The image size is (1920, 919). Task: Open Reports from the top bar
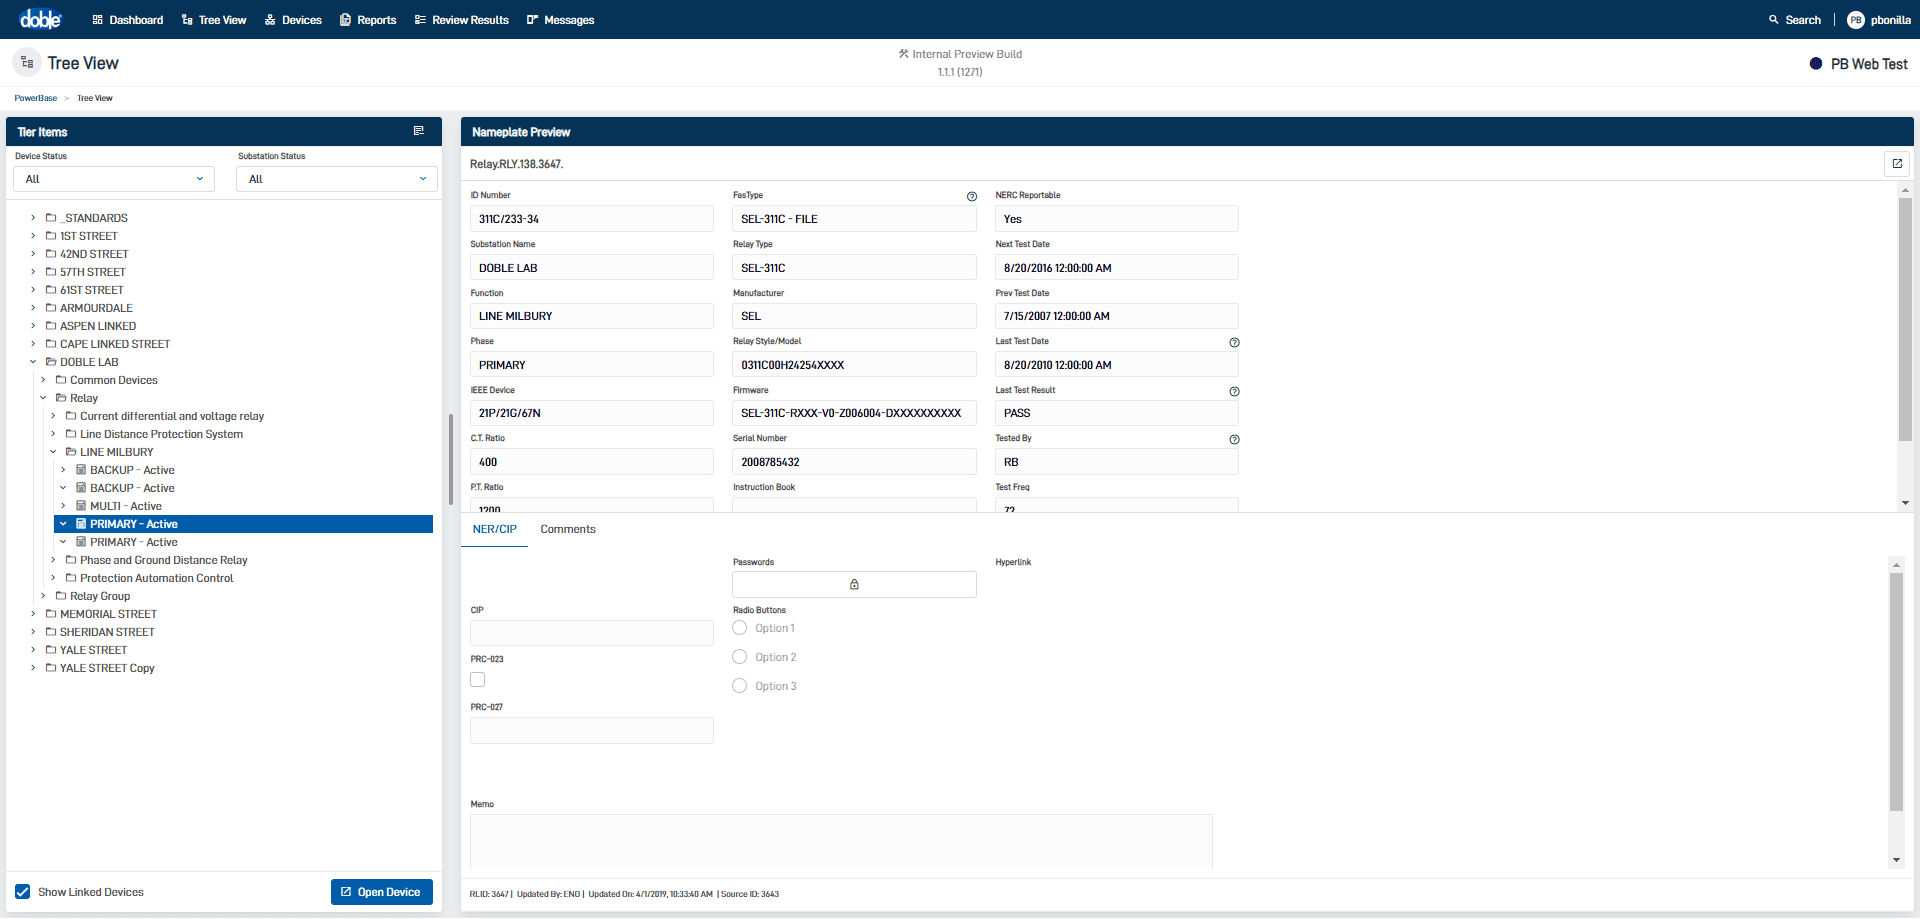tap(368, 20)
